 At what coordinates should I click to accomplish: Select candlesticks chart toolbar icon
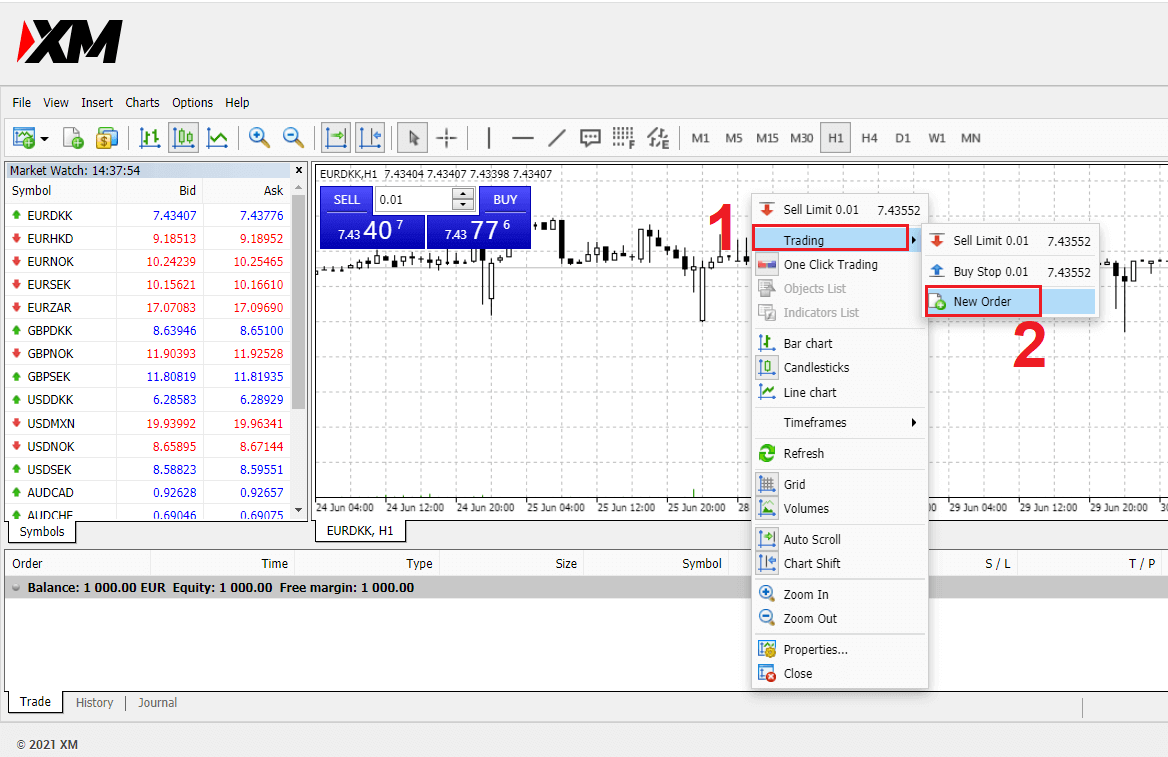pyautogui.click(x=183, y=138)
